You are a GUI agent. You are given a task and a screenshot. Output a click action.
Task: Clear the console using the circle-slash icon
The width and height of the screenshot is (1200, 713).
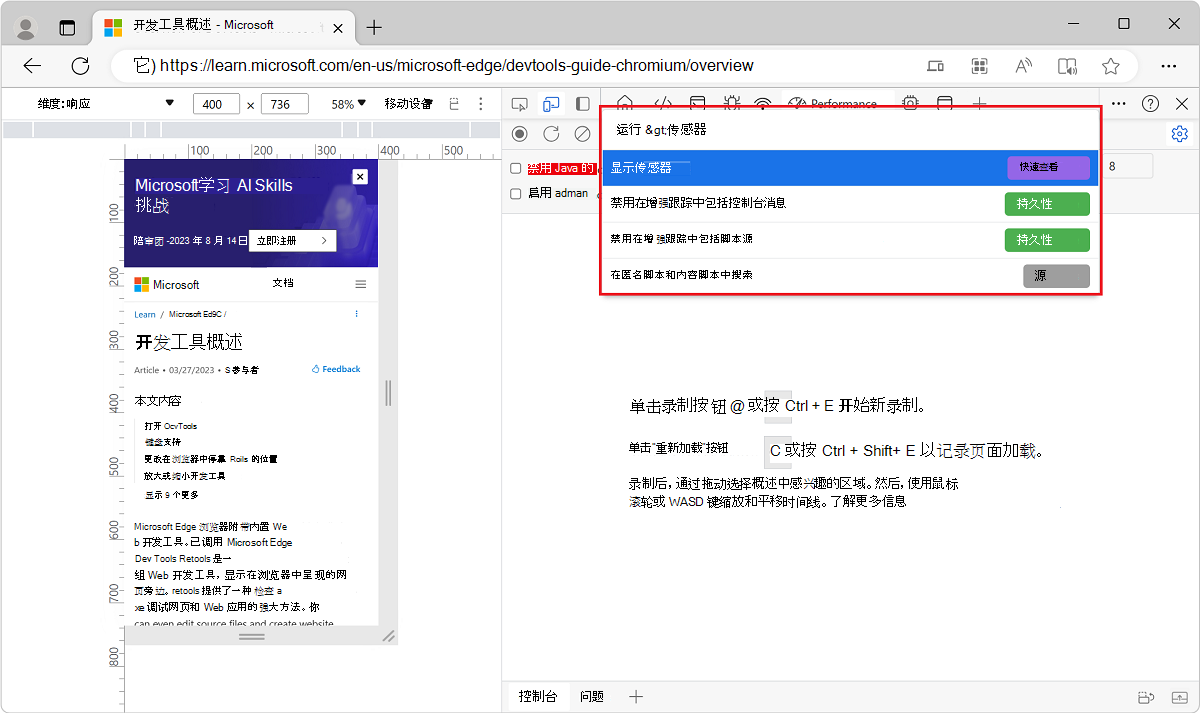point(583,133)
